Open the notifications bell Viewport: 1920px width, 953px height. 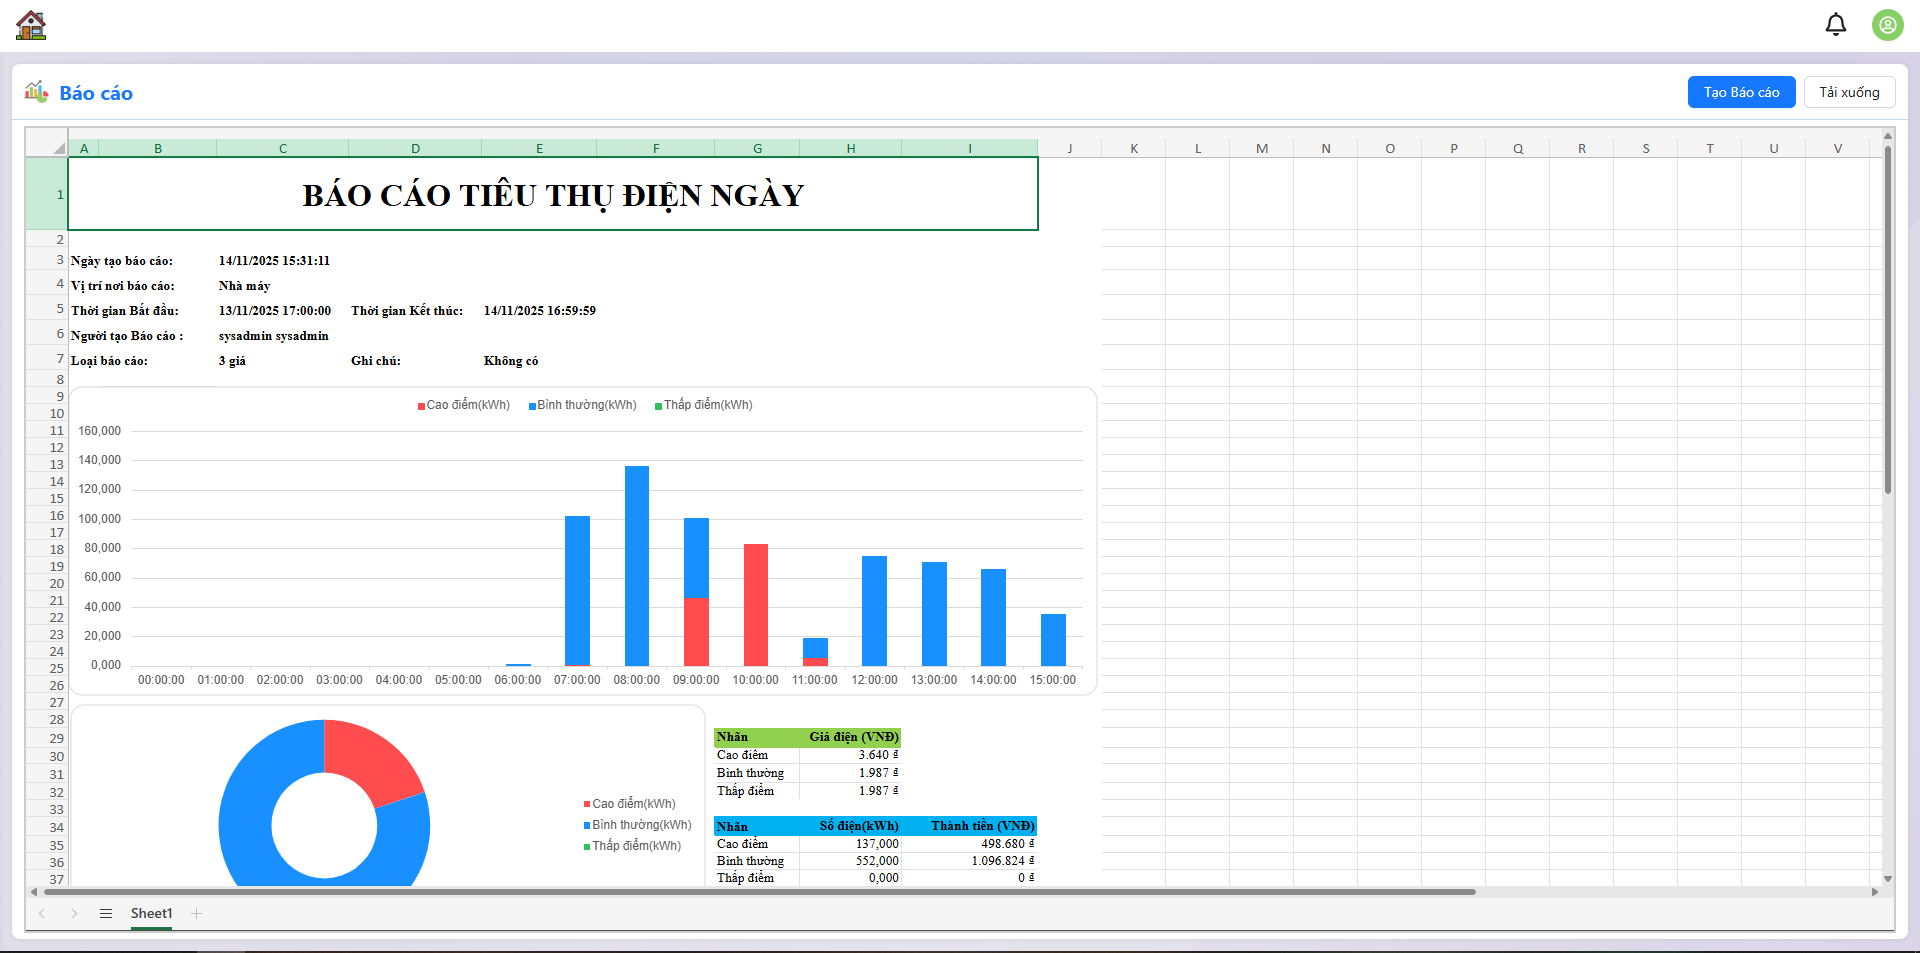point(1835,24)
